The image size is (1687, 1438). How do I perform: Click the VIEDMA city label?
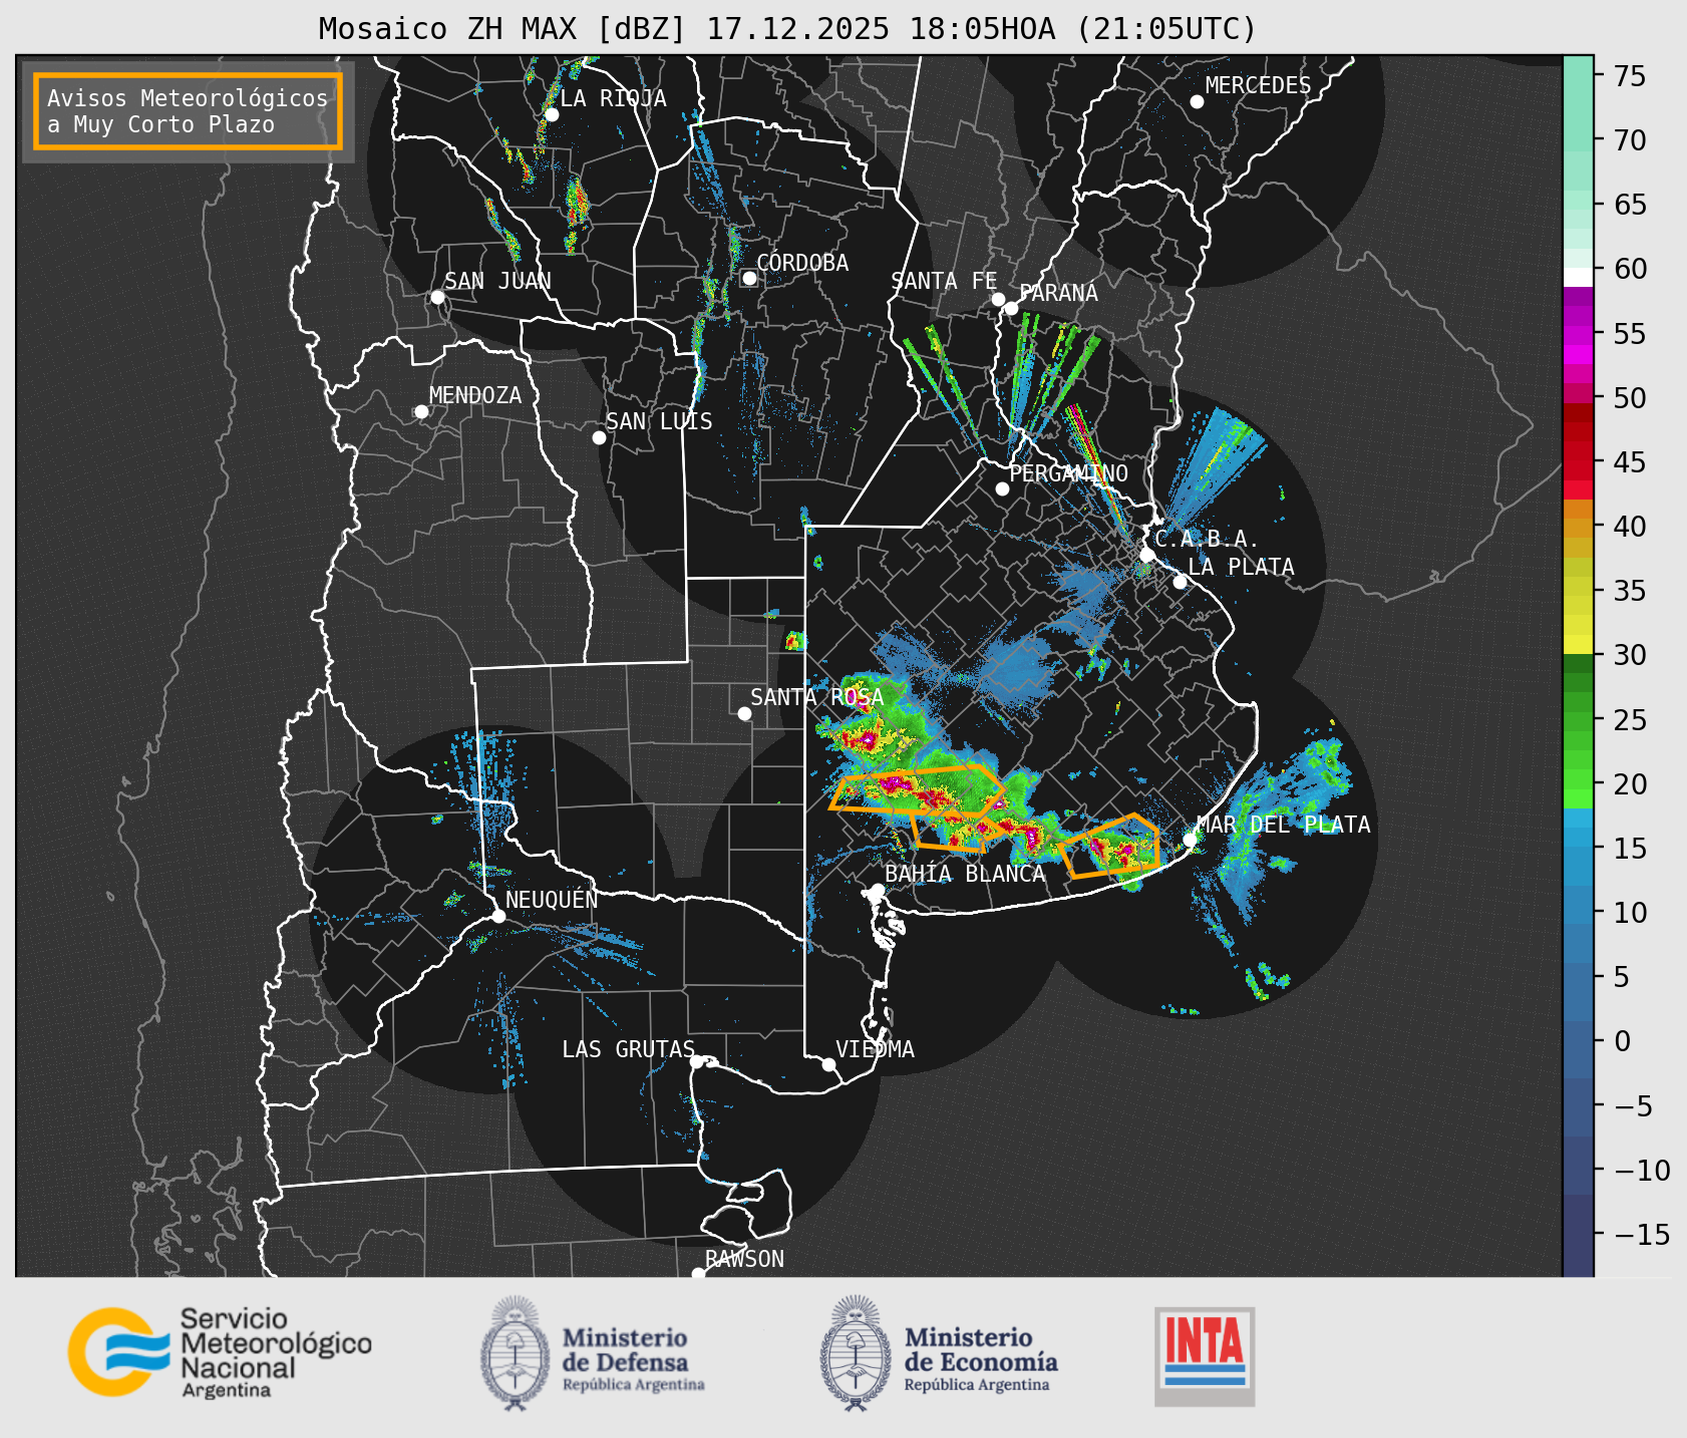click(x=875, y=1050)
